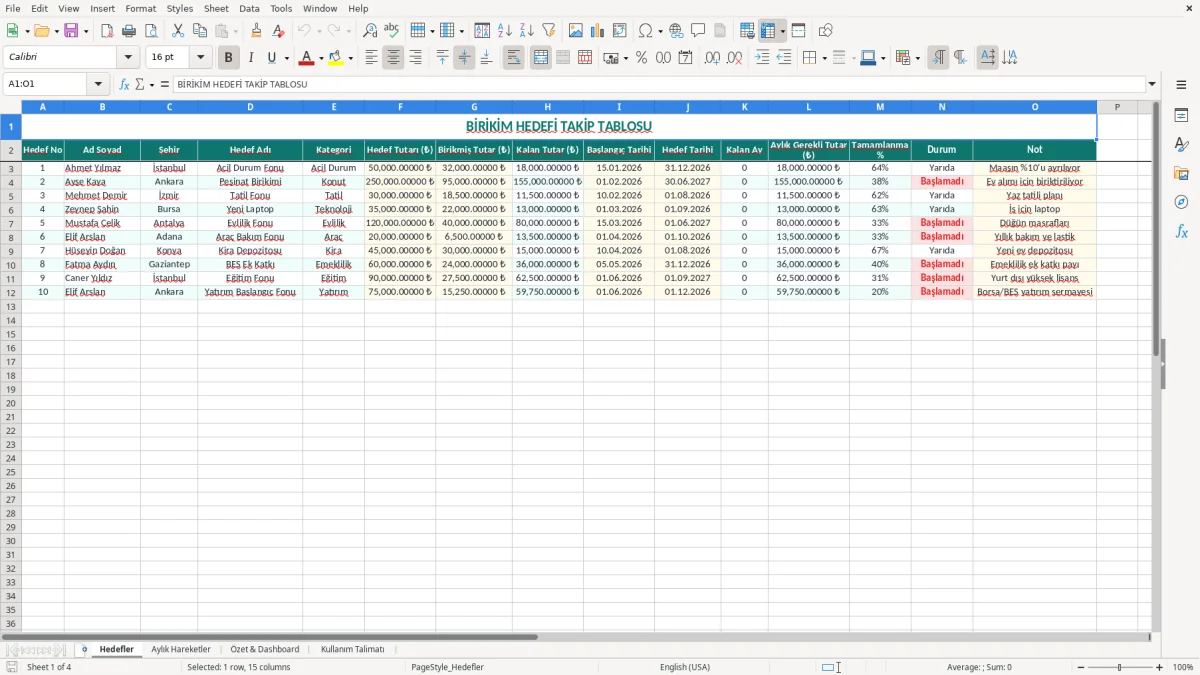Open the Data menu
This screenshot has width=1200, height=675.
[x=249, y=8]
